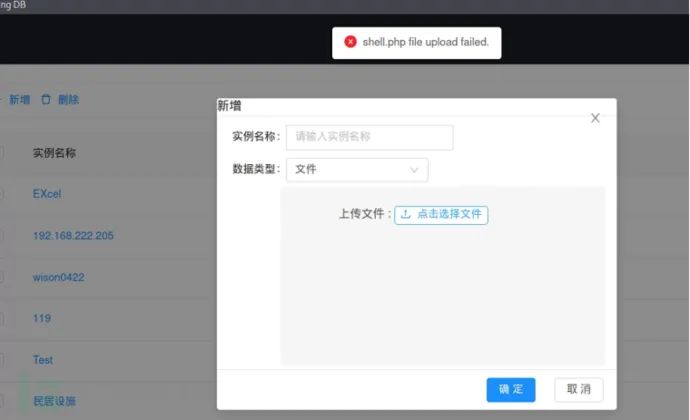Viewport: 690px width, 420px height.
Task: Open the Test instance link
Action: click(43, 360)
